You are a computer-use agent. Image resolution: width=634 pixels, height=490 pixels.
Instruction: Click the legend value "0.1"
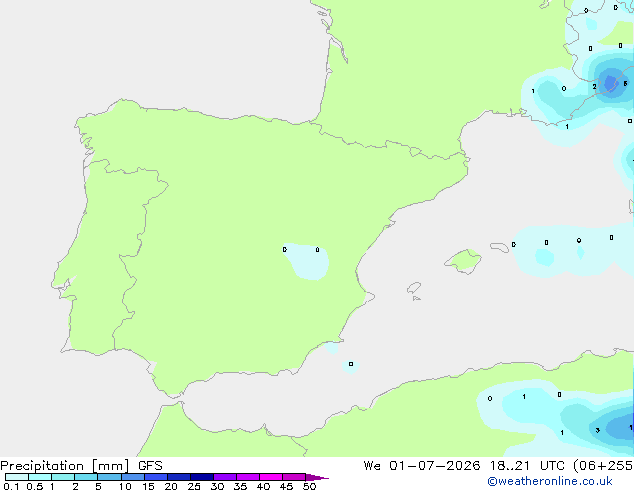pyautogui.click(x=11, y=486)
